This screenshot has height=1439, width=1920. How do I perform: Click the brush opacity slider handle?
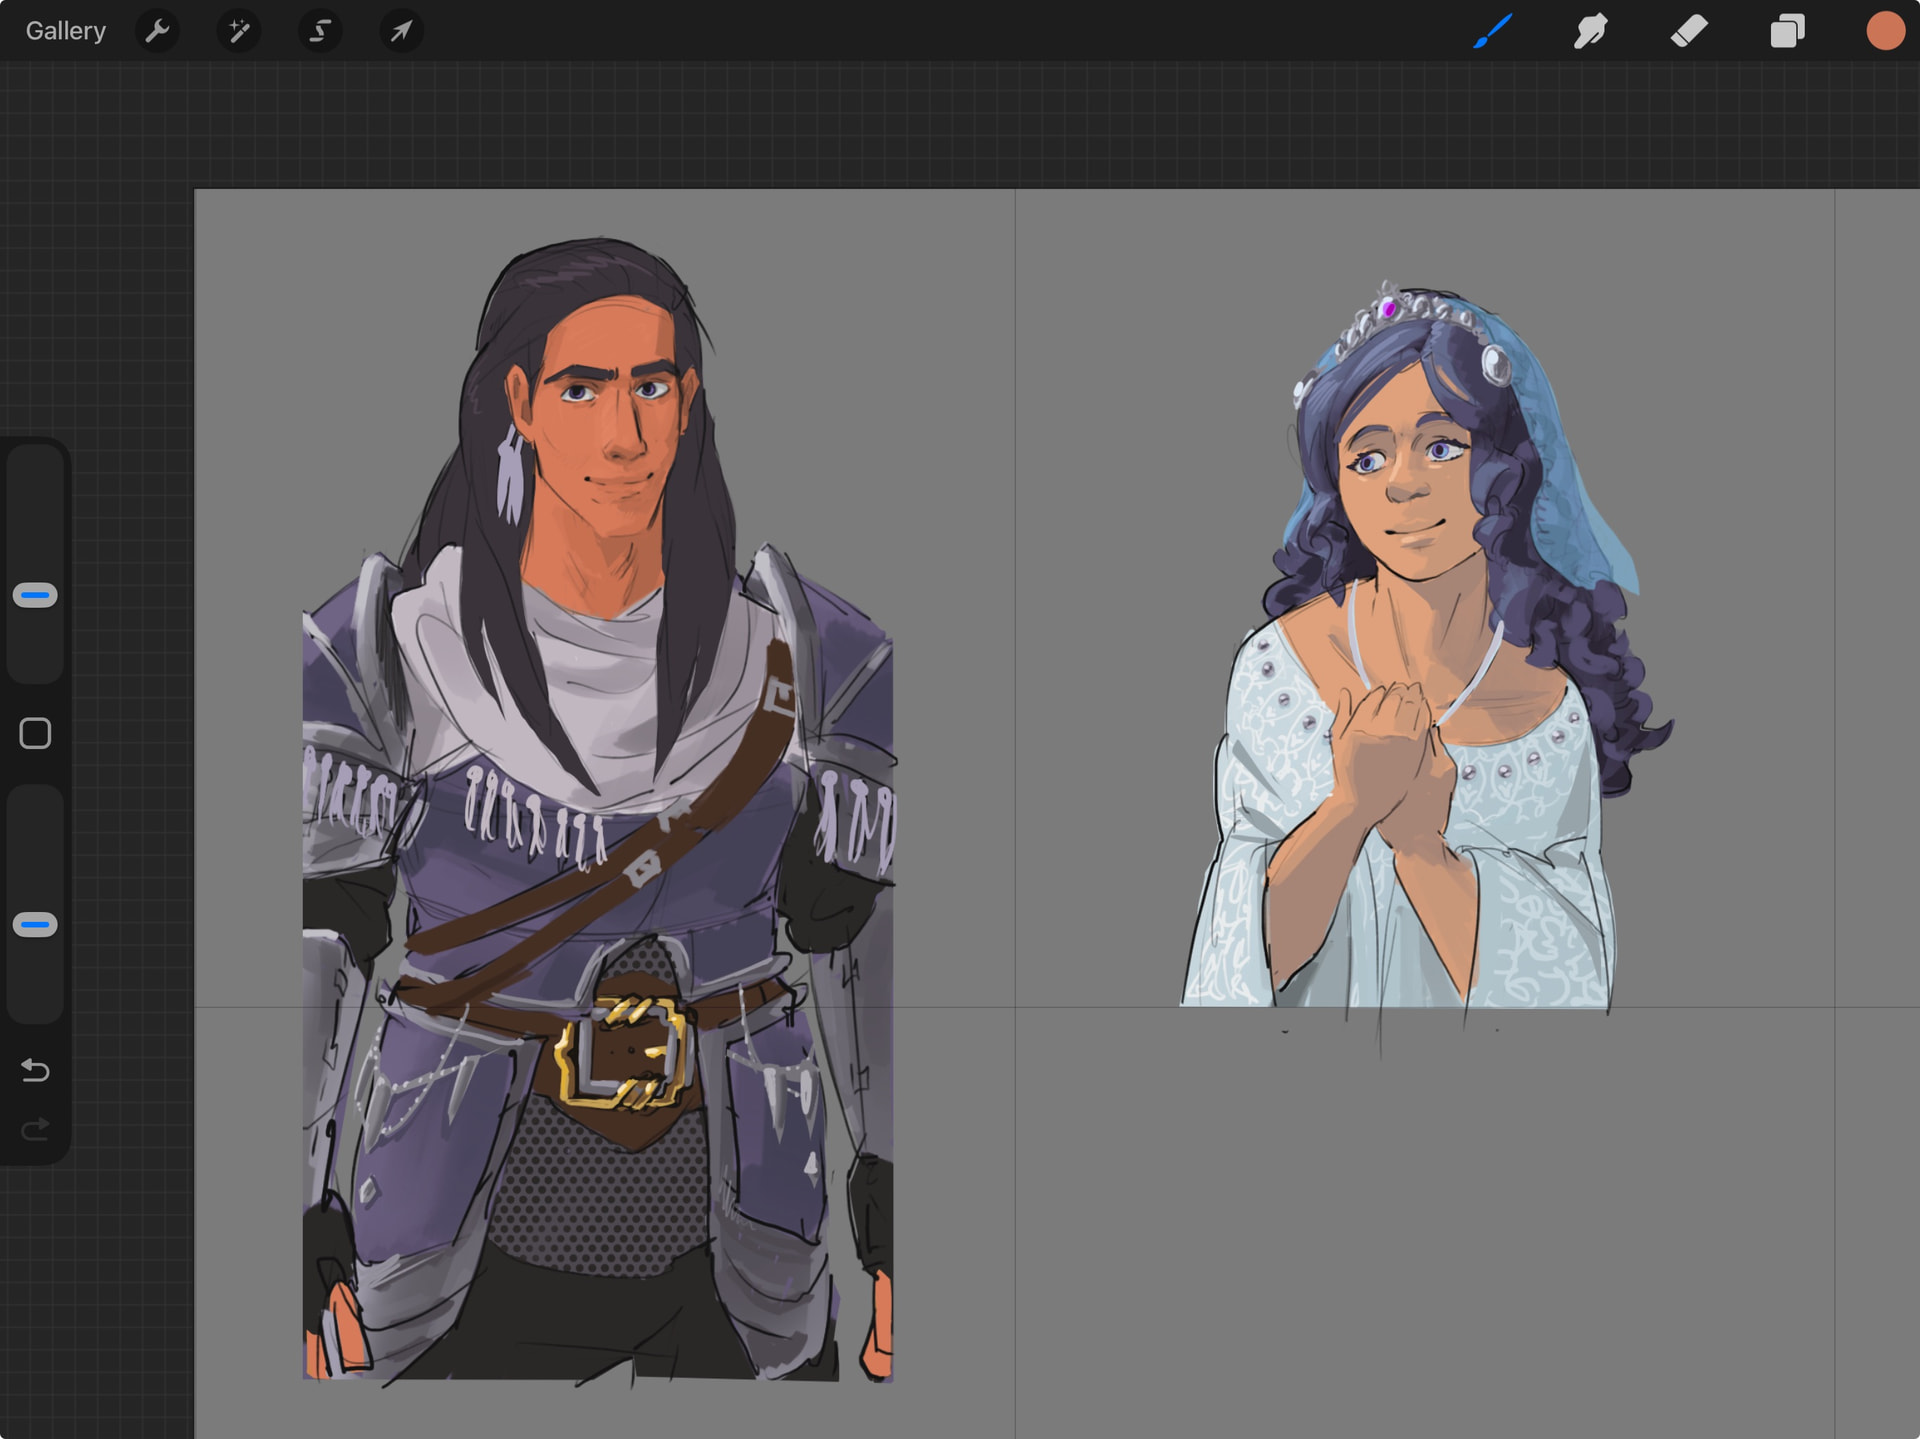35,925
